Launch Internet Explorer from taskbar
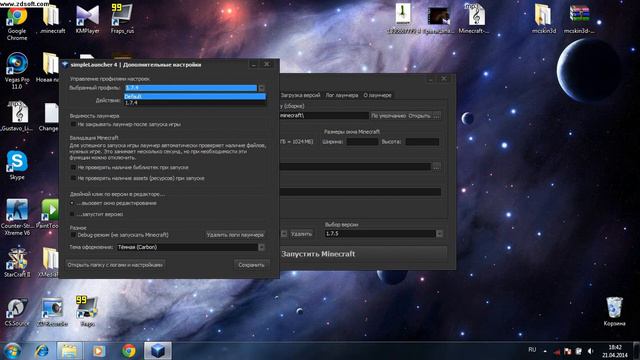This screenshot has width=640, height=360. 42,351
